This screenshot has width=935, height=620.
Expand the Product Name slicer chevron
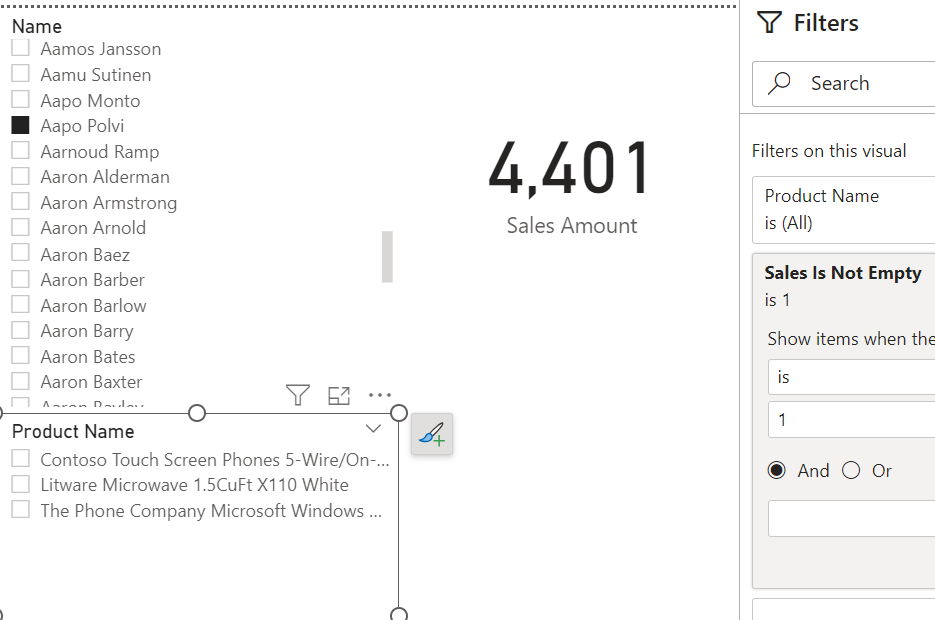tap(373, 429)
